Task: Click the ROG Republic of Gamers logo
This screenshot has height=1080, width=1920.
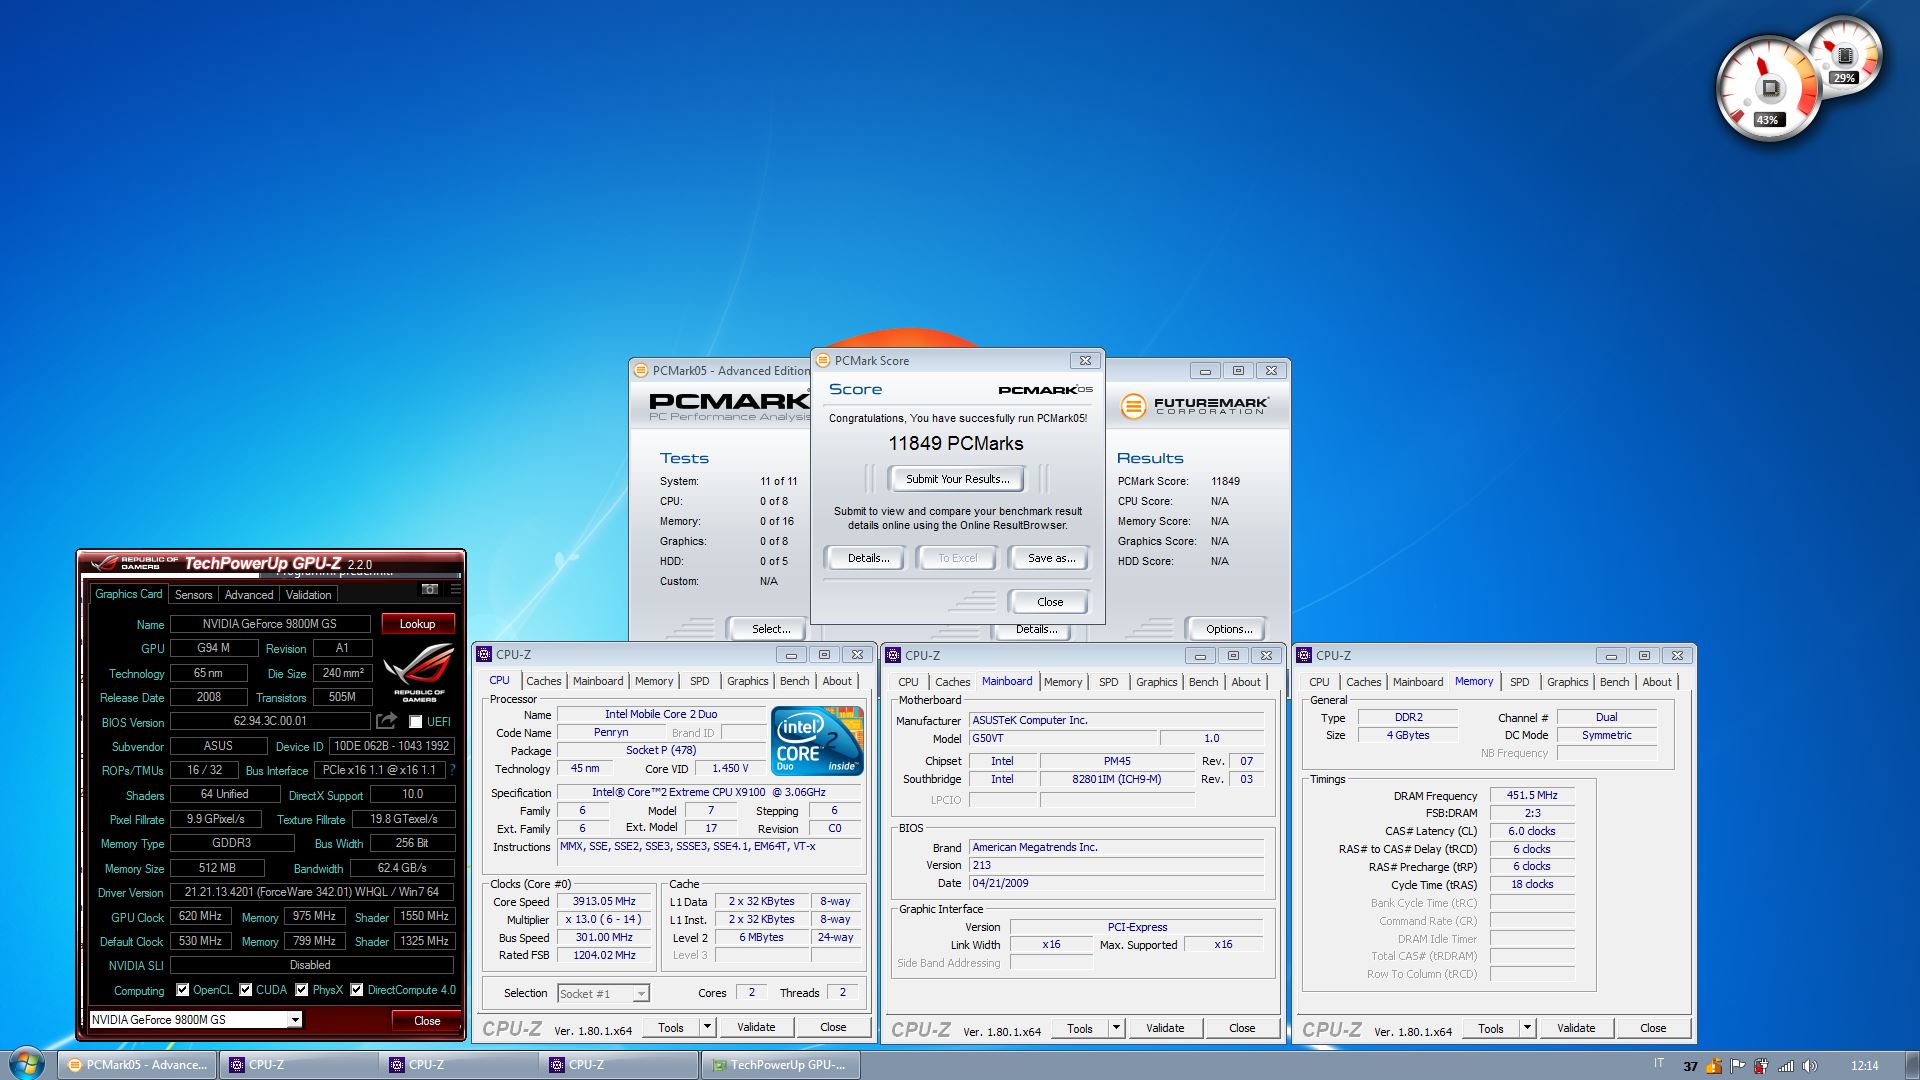Action: tap(419, 672)
